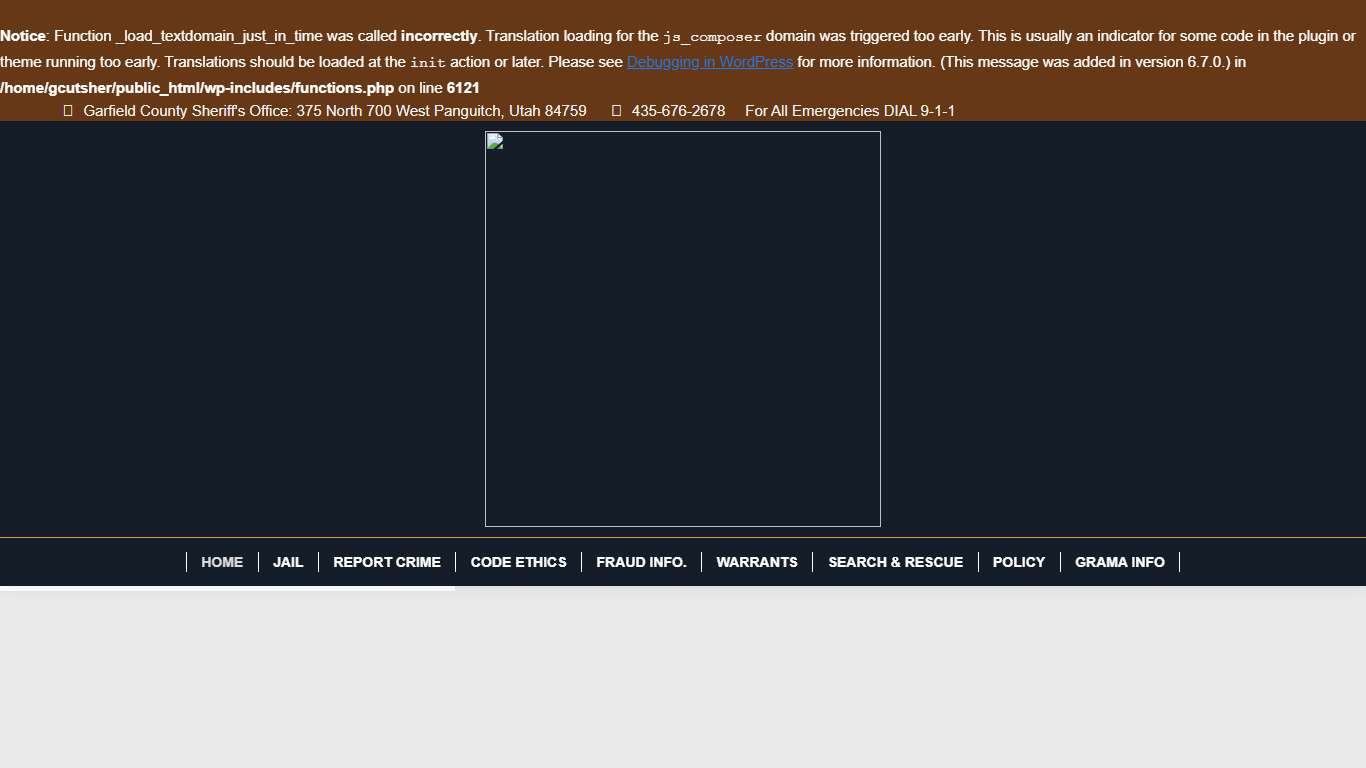The height and width of the screenshot is (768, 1366).
Task: Open the Debugging in WordPress link
Action: pos(709,62)
